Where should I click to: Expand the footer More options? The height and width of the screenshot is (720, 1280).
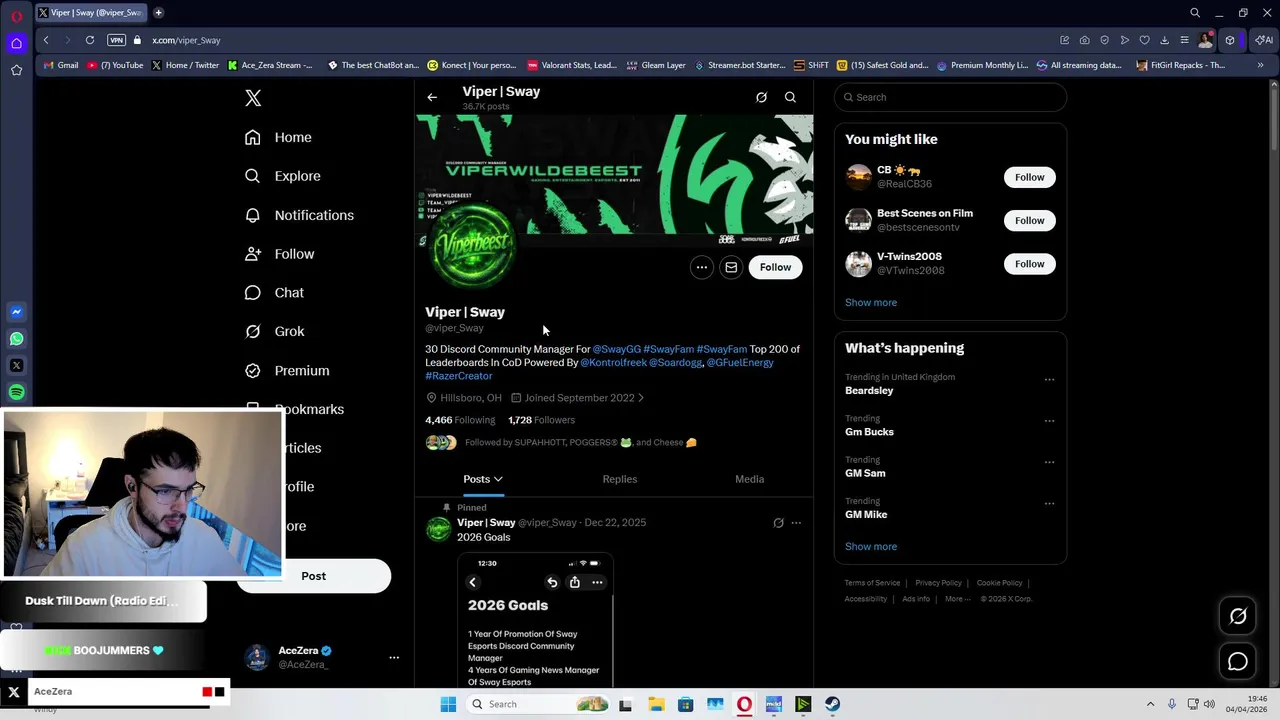tap(957, 599)
